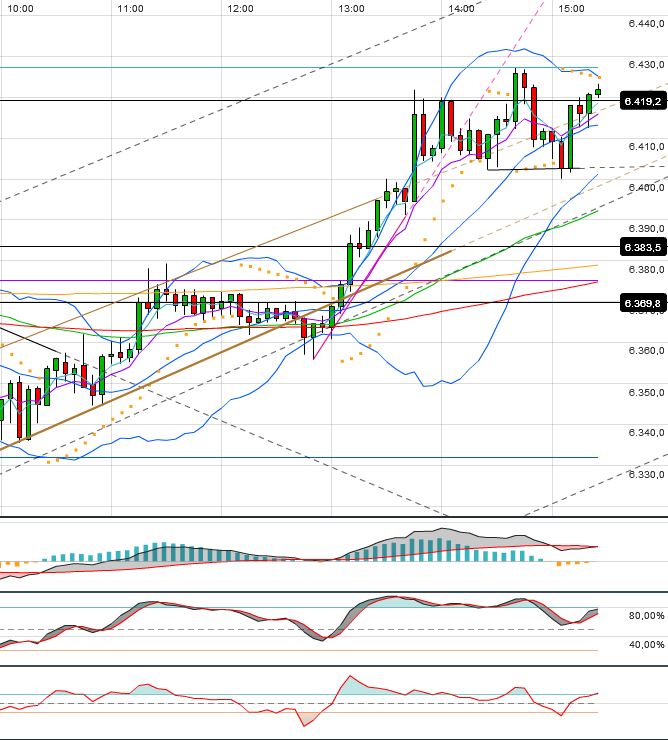
Task: Click the 6.419,2 price level label
Action: click(643, 101)
